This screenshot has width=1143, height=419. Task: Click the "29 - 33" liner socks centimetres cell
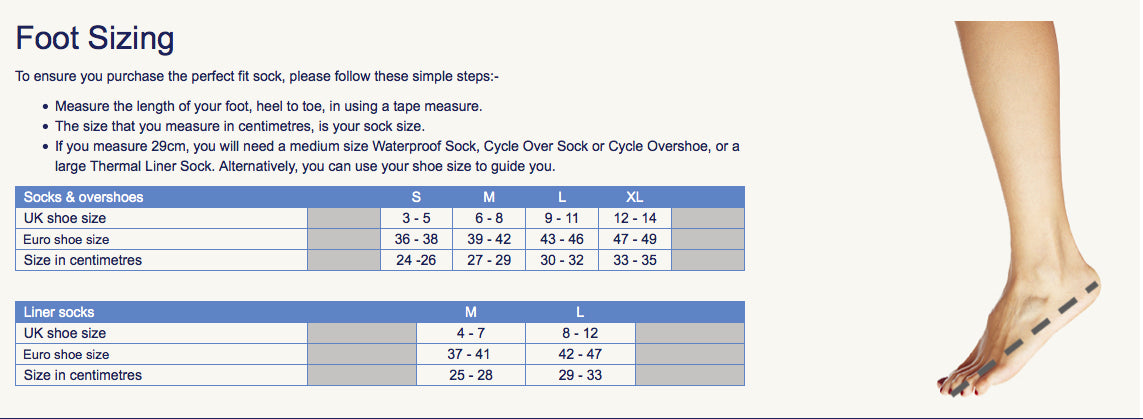pos(580,375)
